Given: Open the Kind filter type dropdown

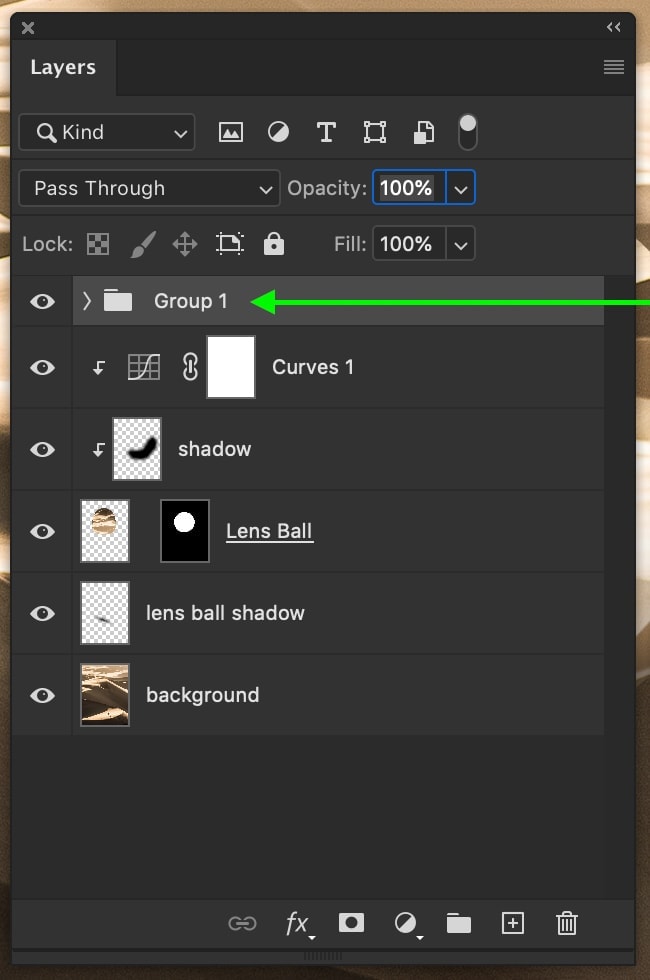Looking at the screenshot, I should pos(107,132).
